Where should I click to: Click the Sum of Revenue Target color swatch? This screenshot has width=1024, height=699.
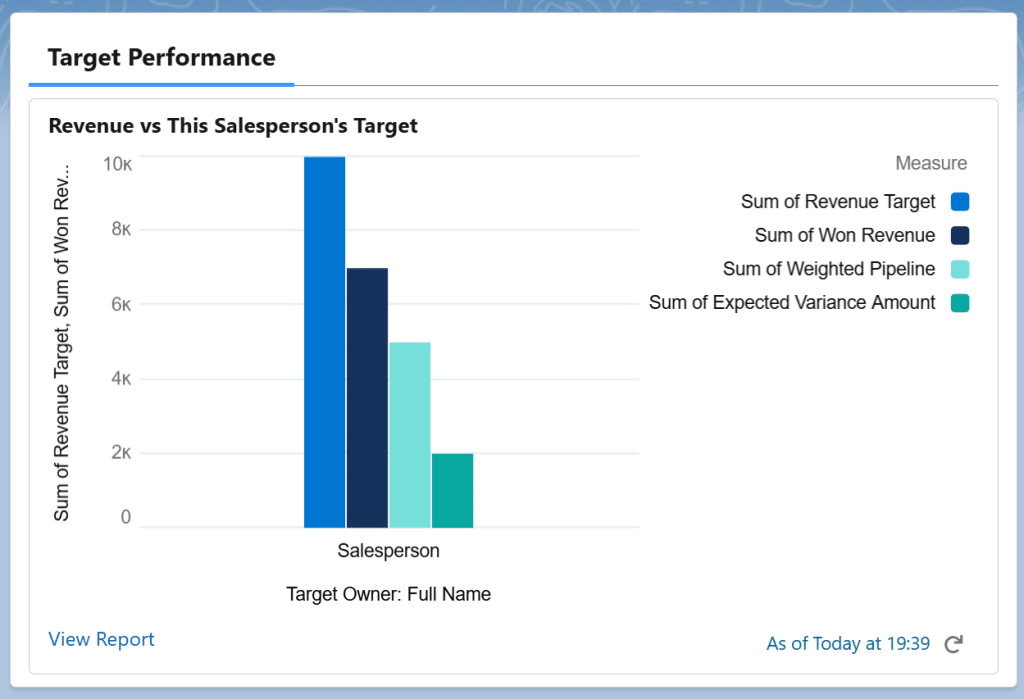tap(960, 202)
